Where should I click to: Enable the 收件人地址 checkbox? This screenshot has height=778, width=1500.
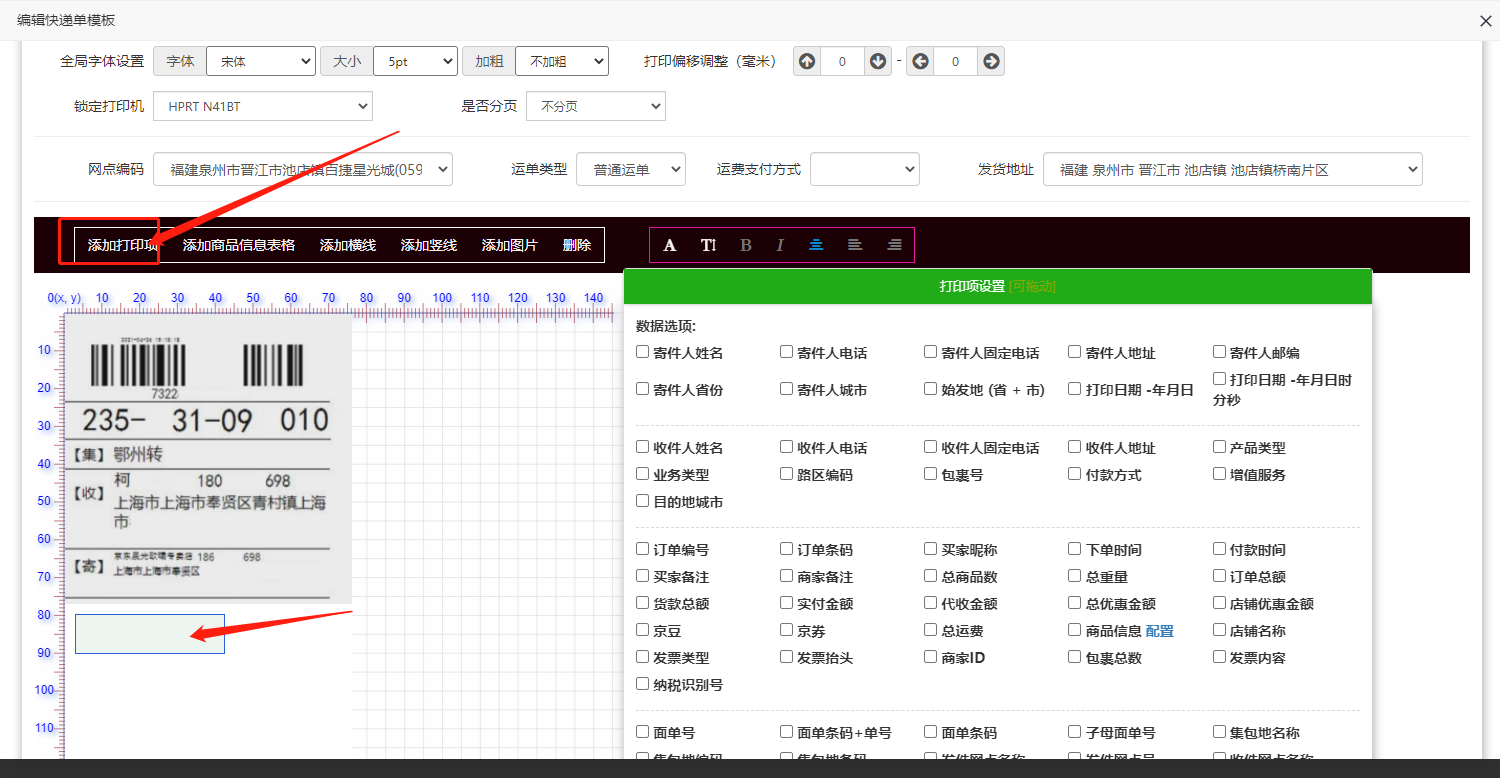(x=1075, y=447)
